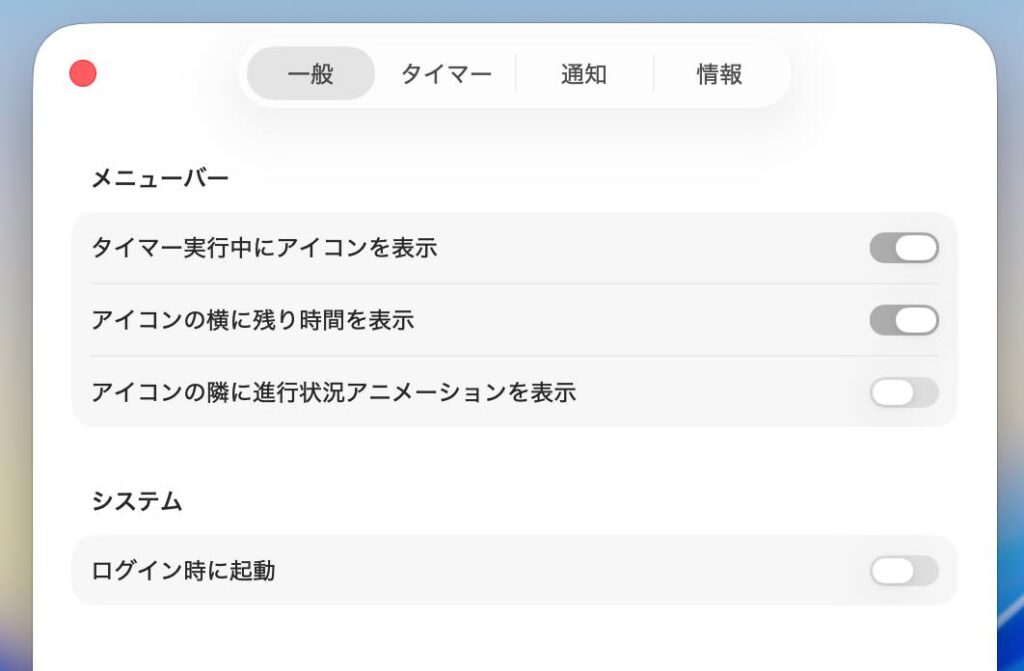Image resolution: width=1024 pixels, height=671 pixels.
Task: Select the 一般 tab
Action: tap(311, 74)
